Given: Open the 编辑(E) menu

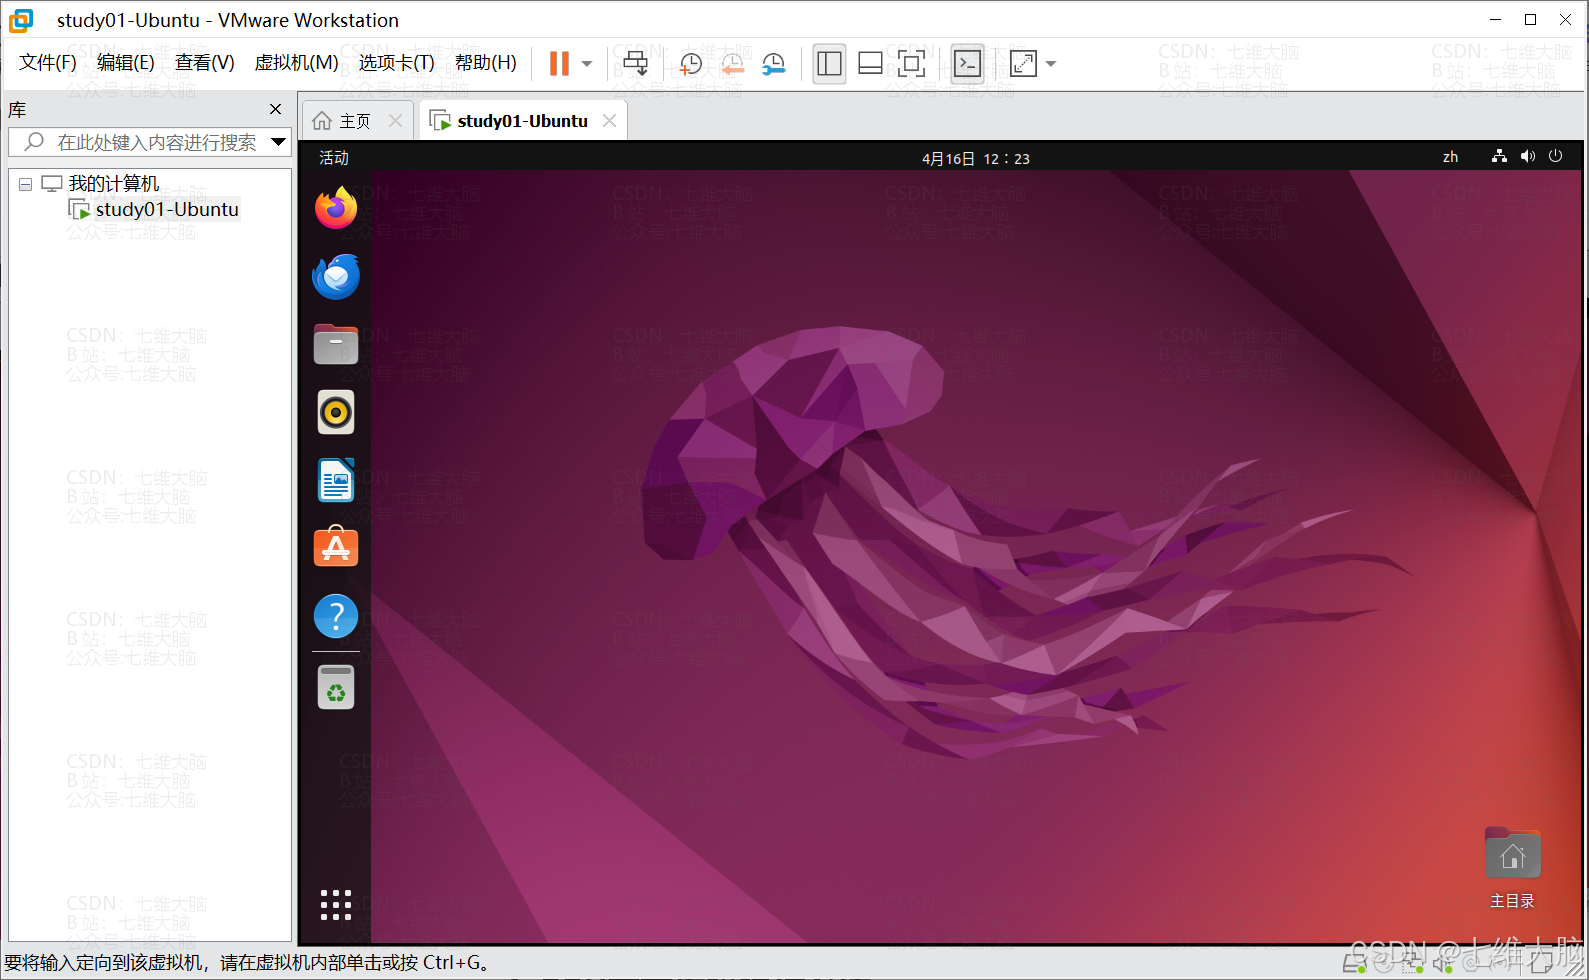Looking at the screenshot, I should coord(126,63).
